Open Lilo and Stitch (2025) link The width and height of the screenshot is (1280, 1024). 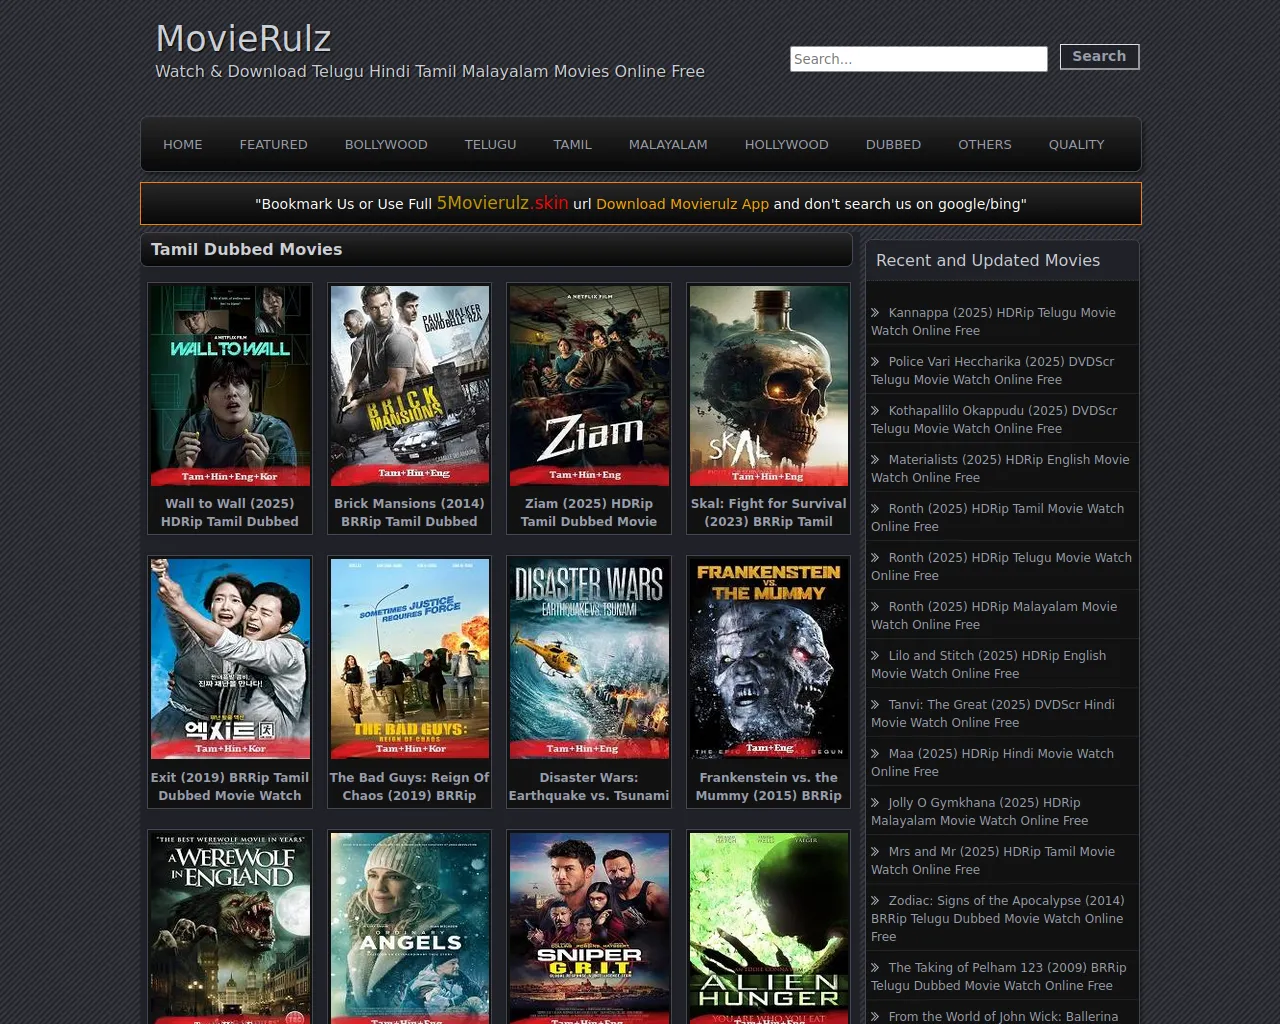pos(988,664)
